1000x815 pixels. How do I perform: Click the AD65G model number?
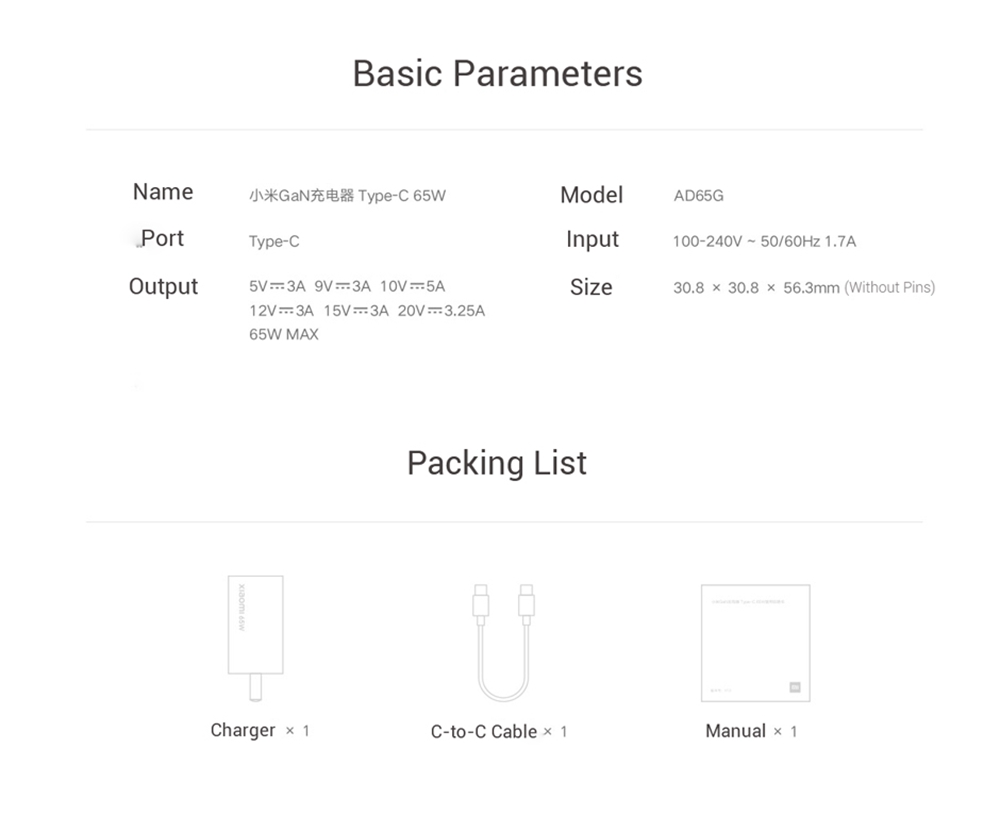698,196
